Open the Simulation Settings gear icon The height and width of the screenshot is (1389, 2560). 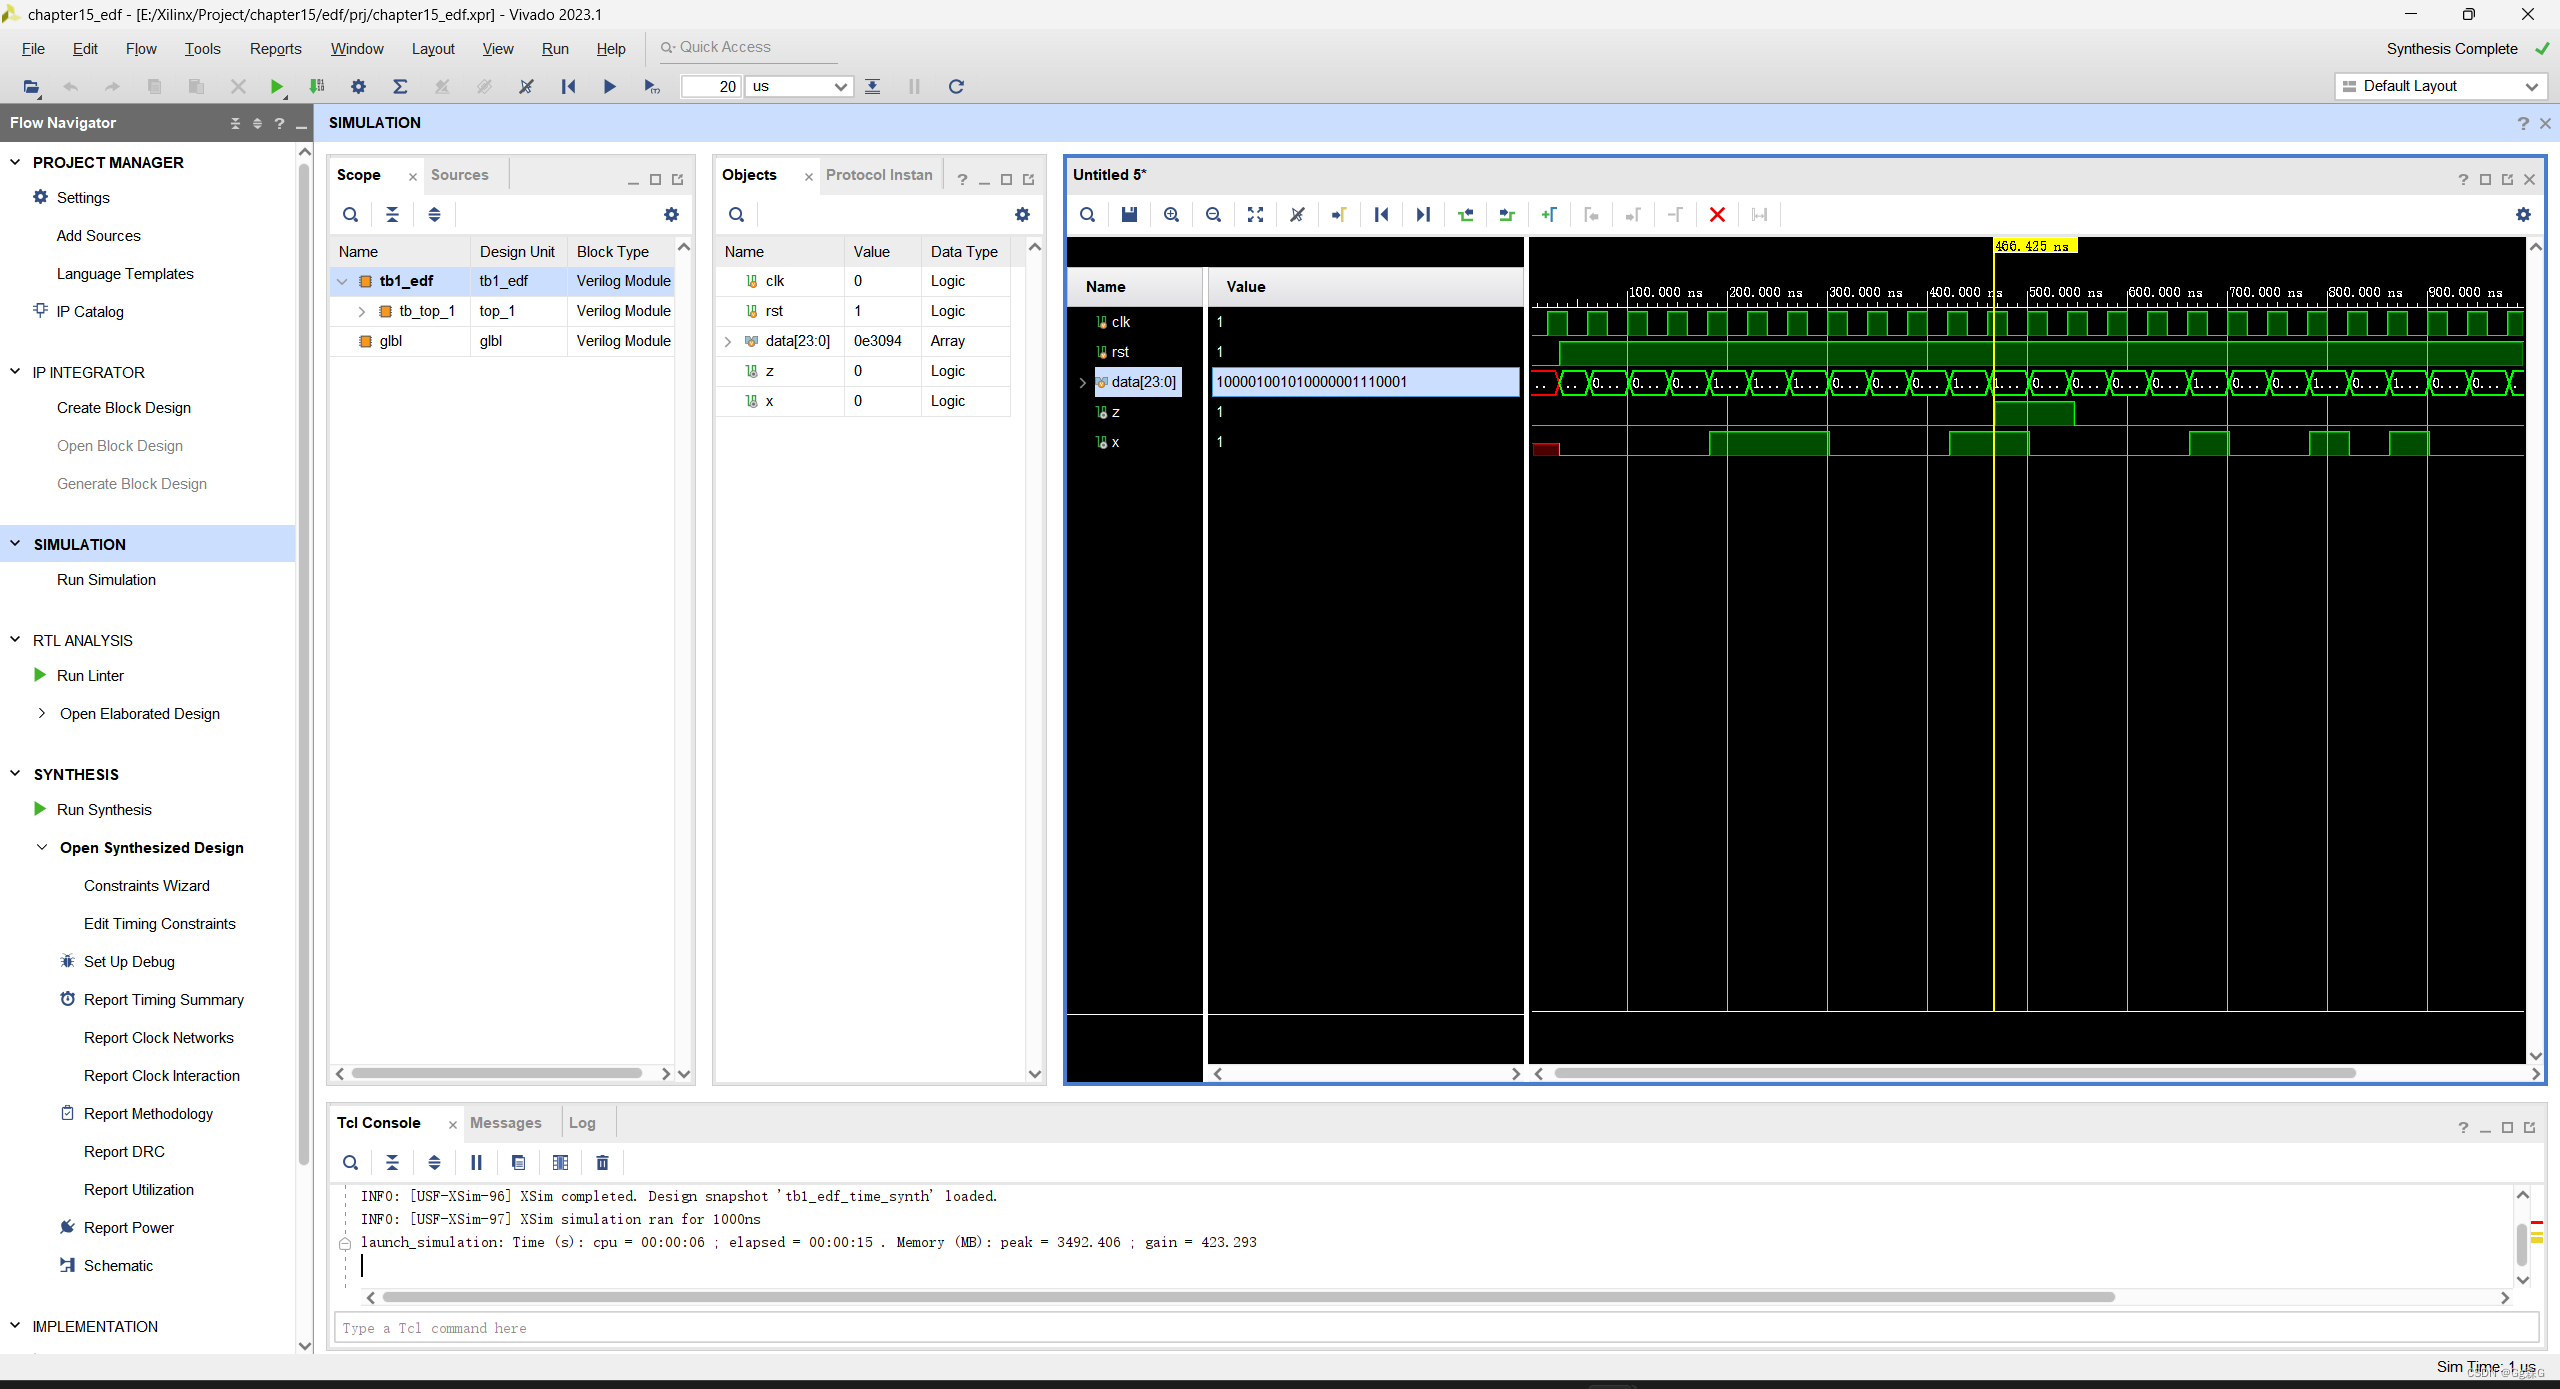pyautogui.click(x=358, y=87)
